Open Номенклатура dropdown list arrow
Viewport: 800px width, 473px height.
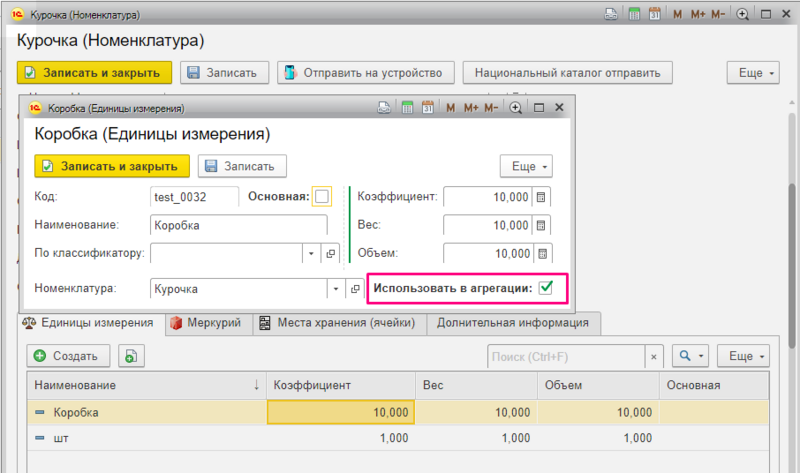point(336,289)
